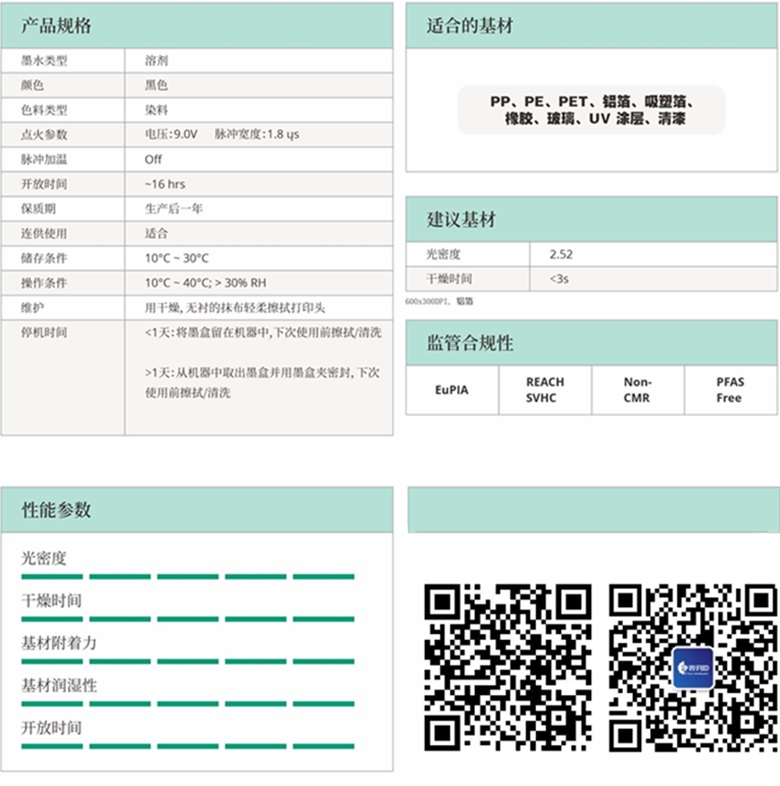Screen dimensions: 780x786
Task: Click the PFAS Free compliance cell
Action: [x=731, y=390]
